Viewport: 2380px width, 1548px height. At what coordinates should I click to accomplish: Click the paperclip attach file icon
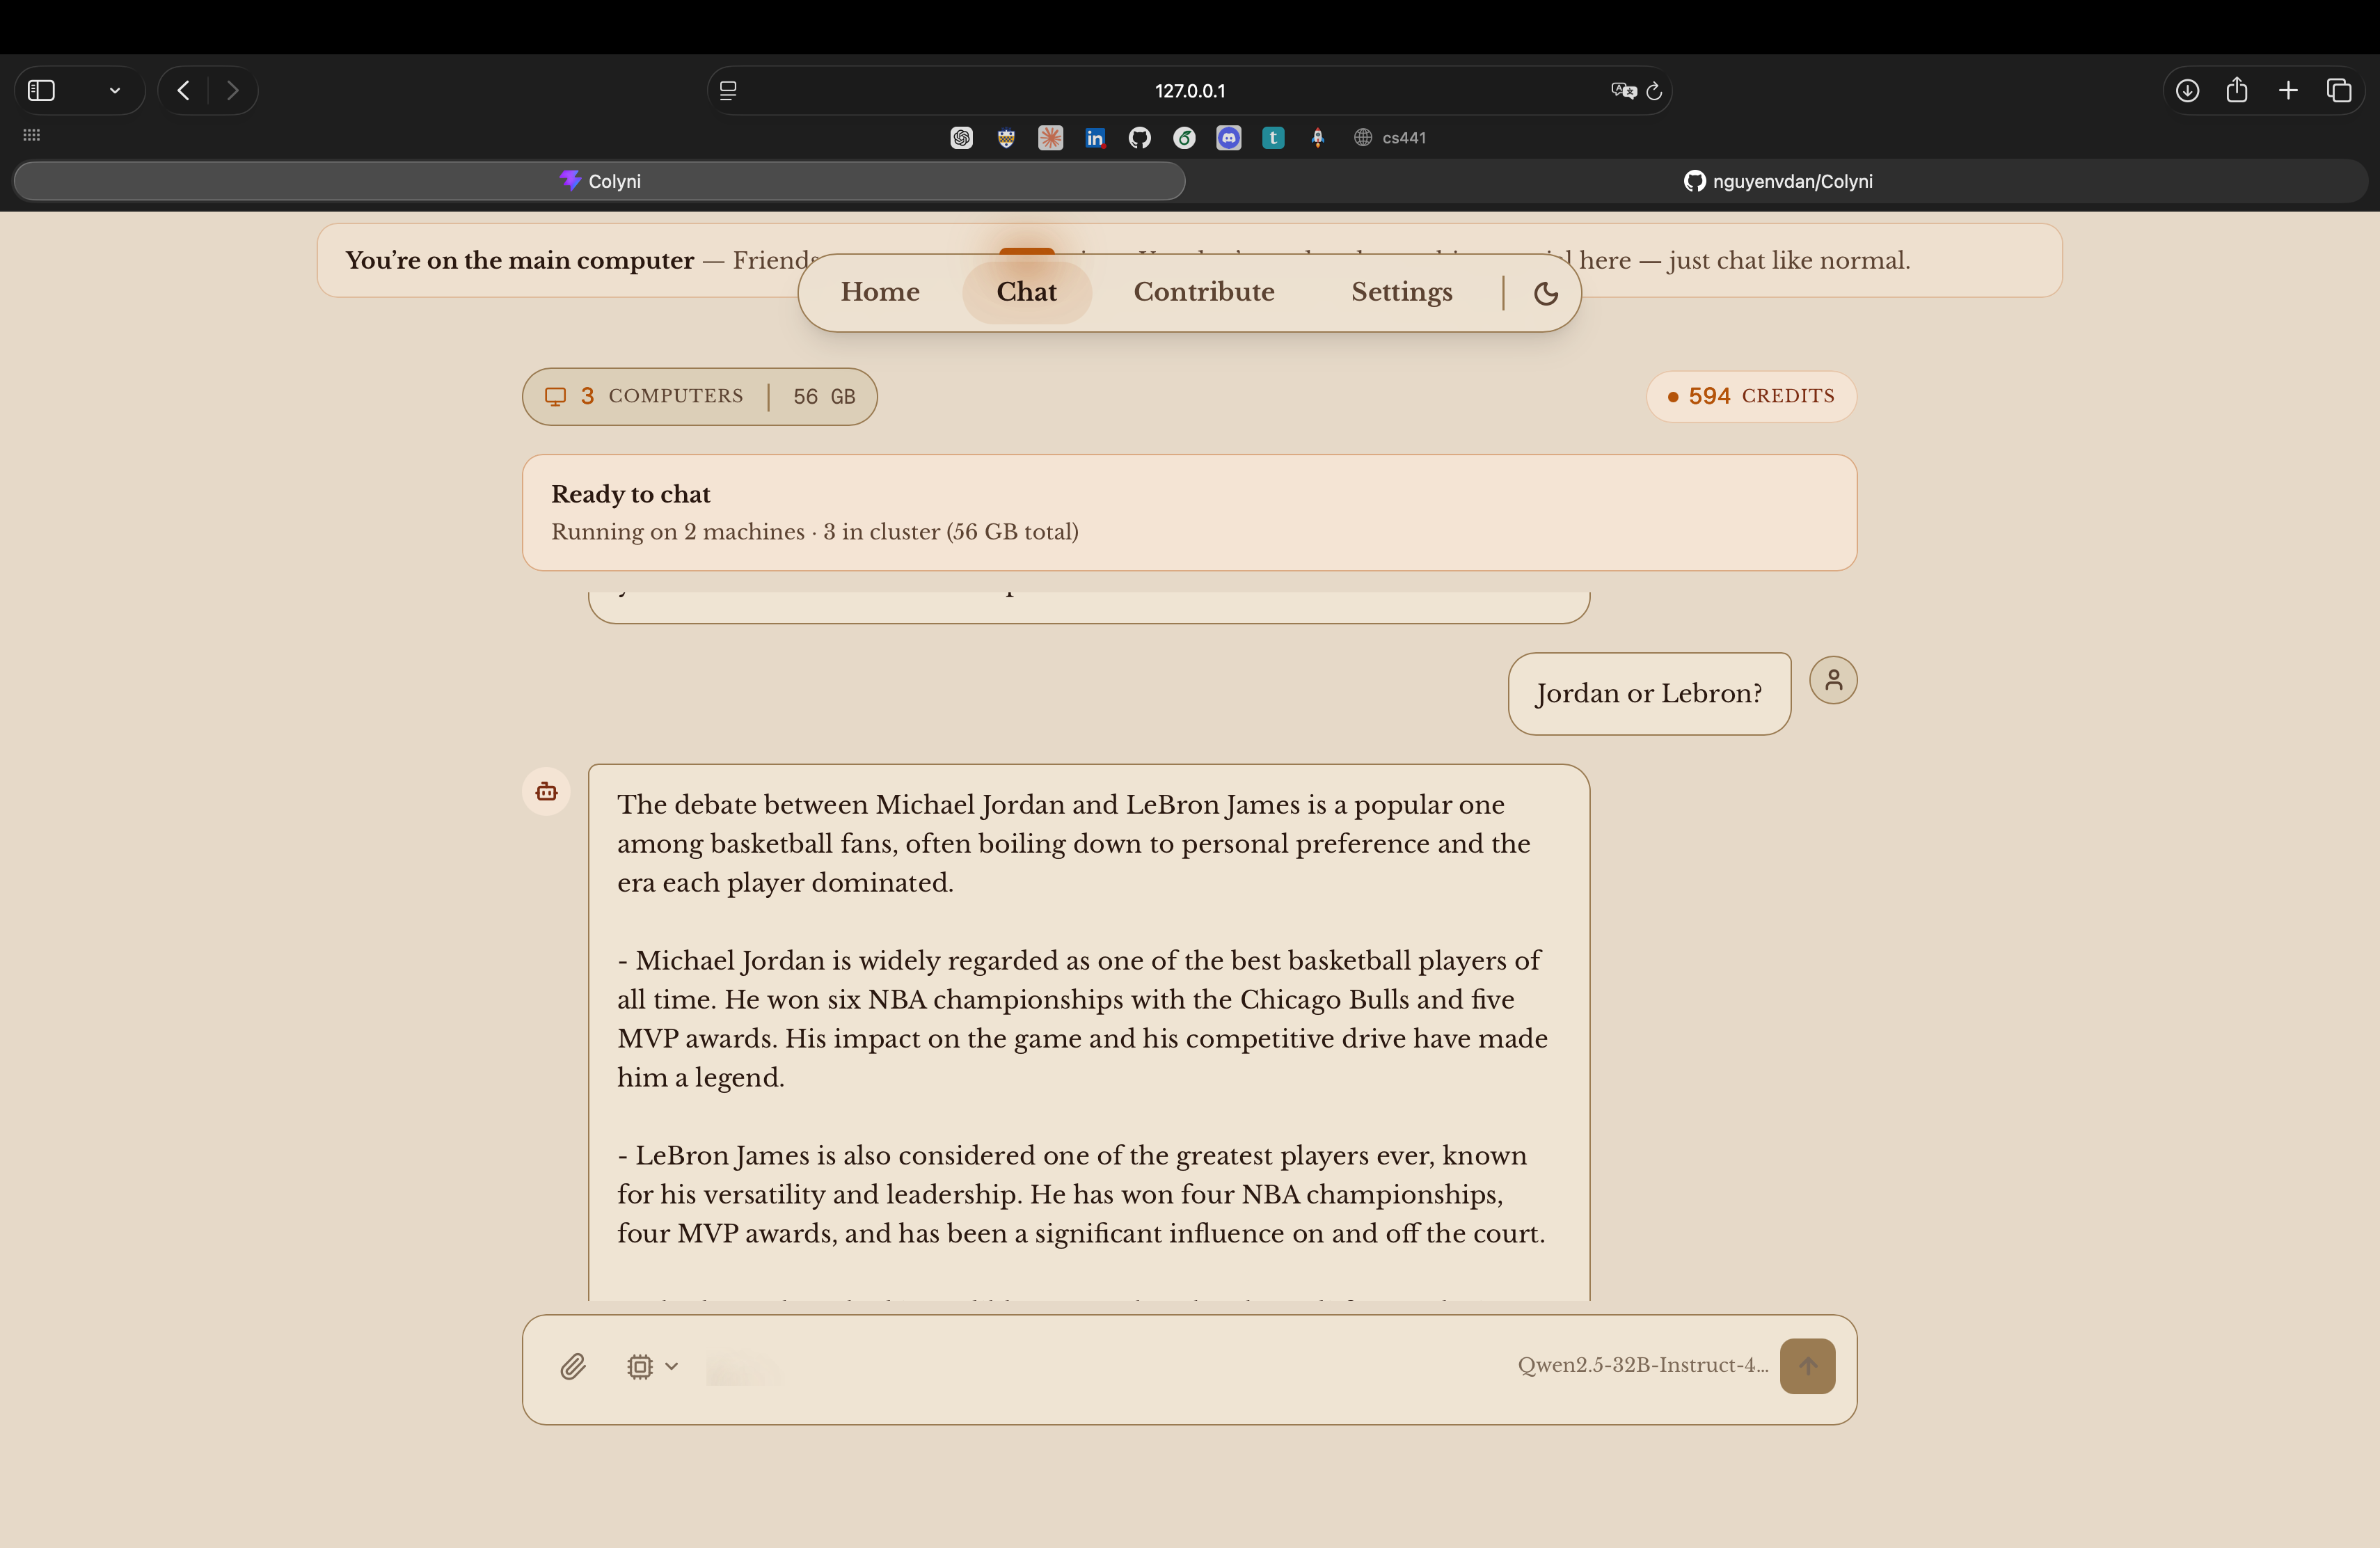pyautogui.click(x=572, y=1366)
